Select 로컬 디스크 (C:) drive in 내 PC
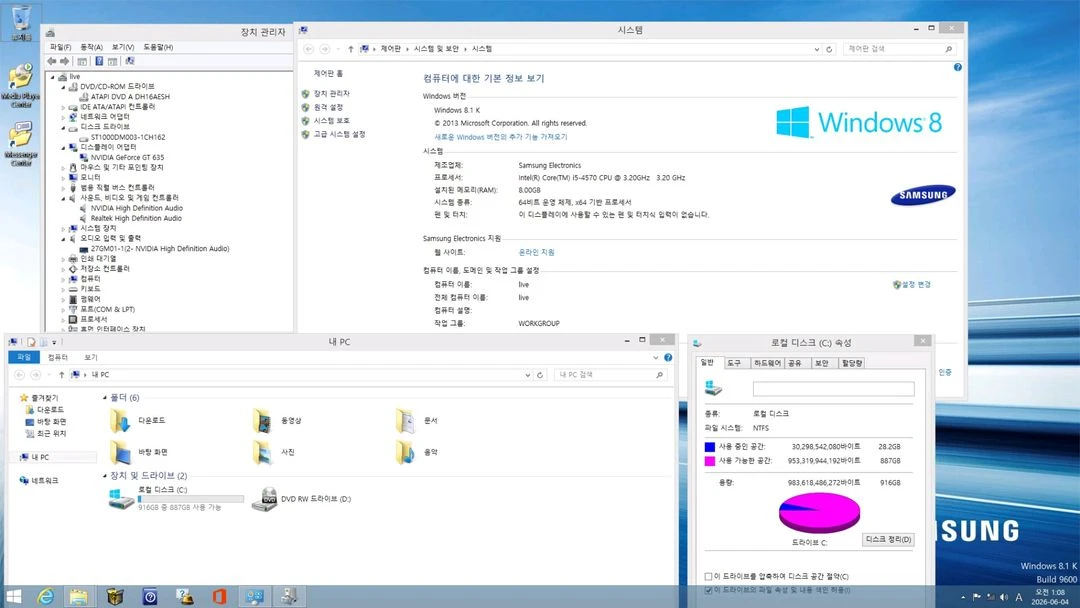The width and height of the screenshot is (1080, 608). [176, 499]
